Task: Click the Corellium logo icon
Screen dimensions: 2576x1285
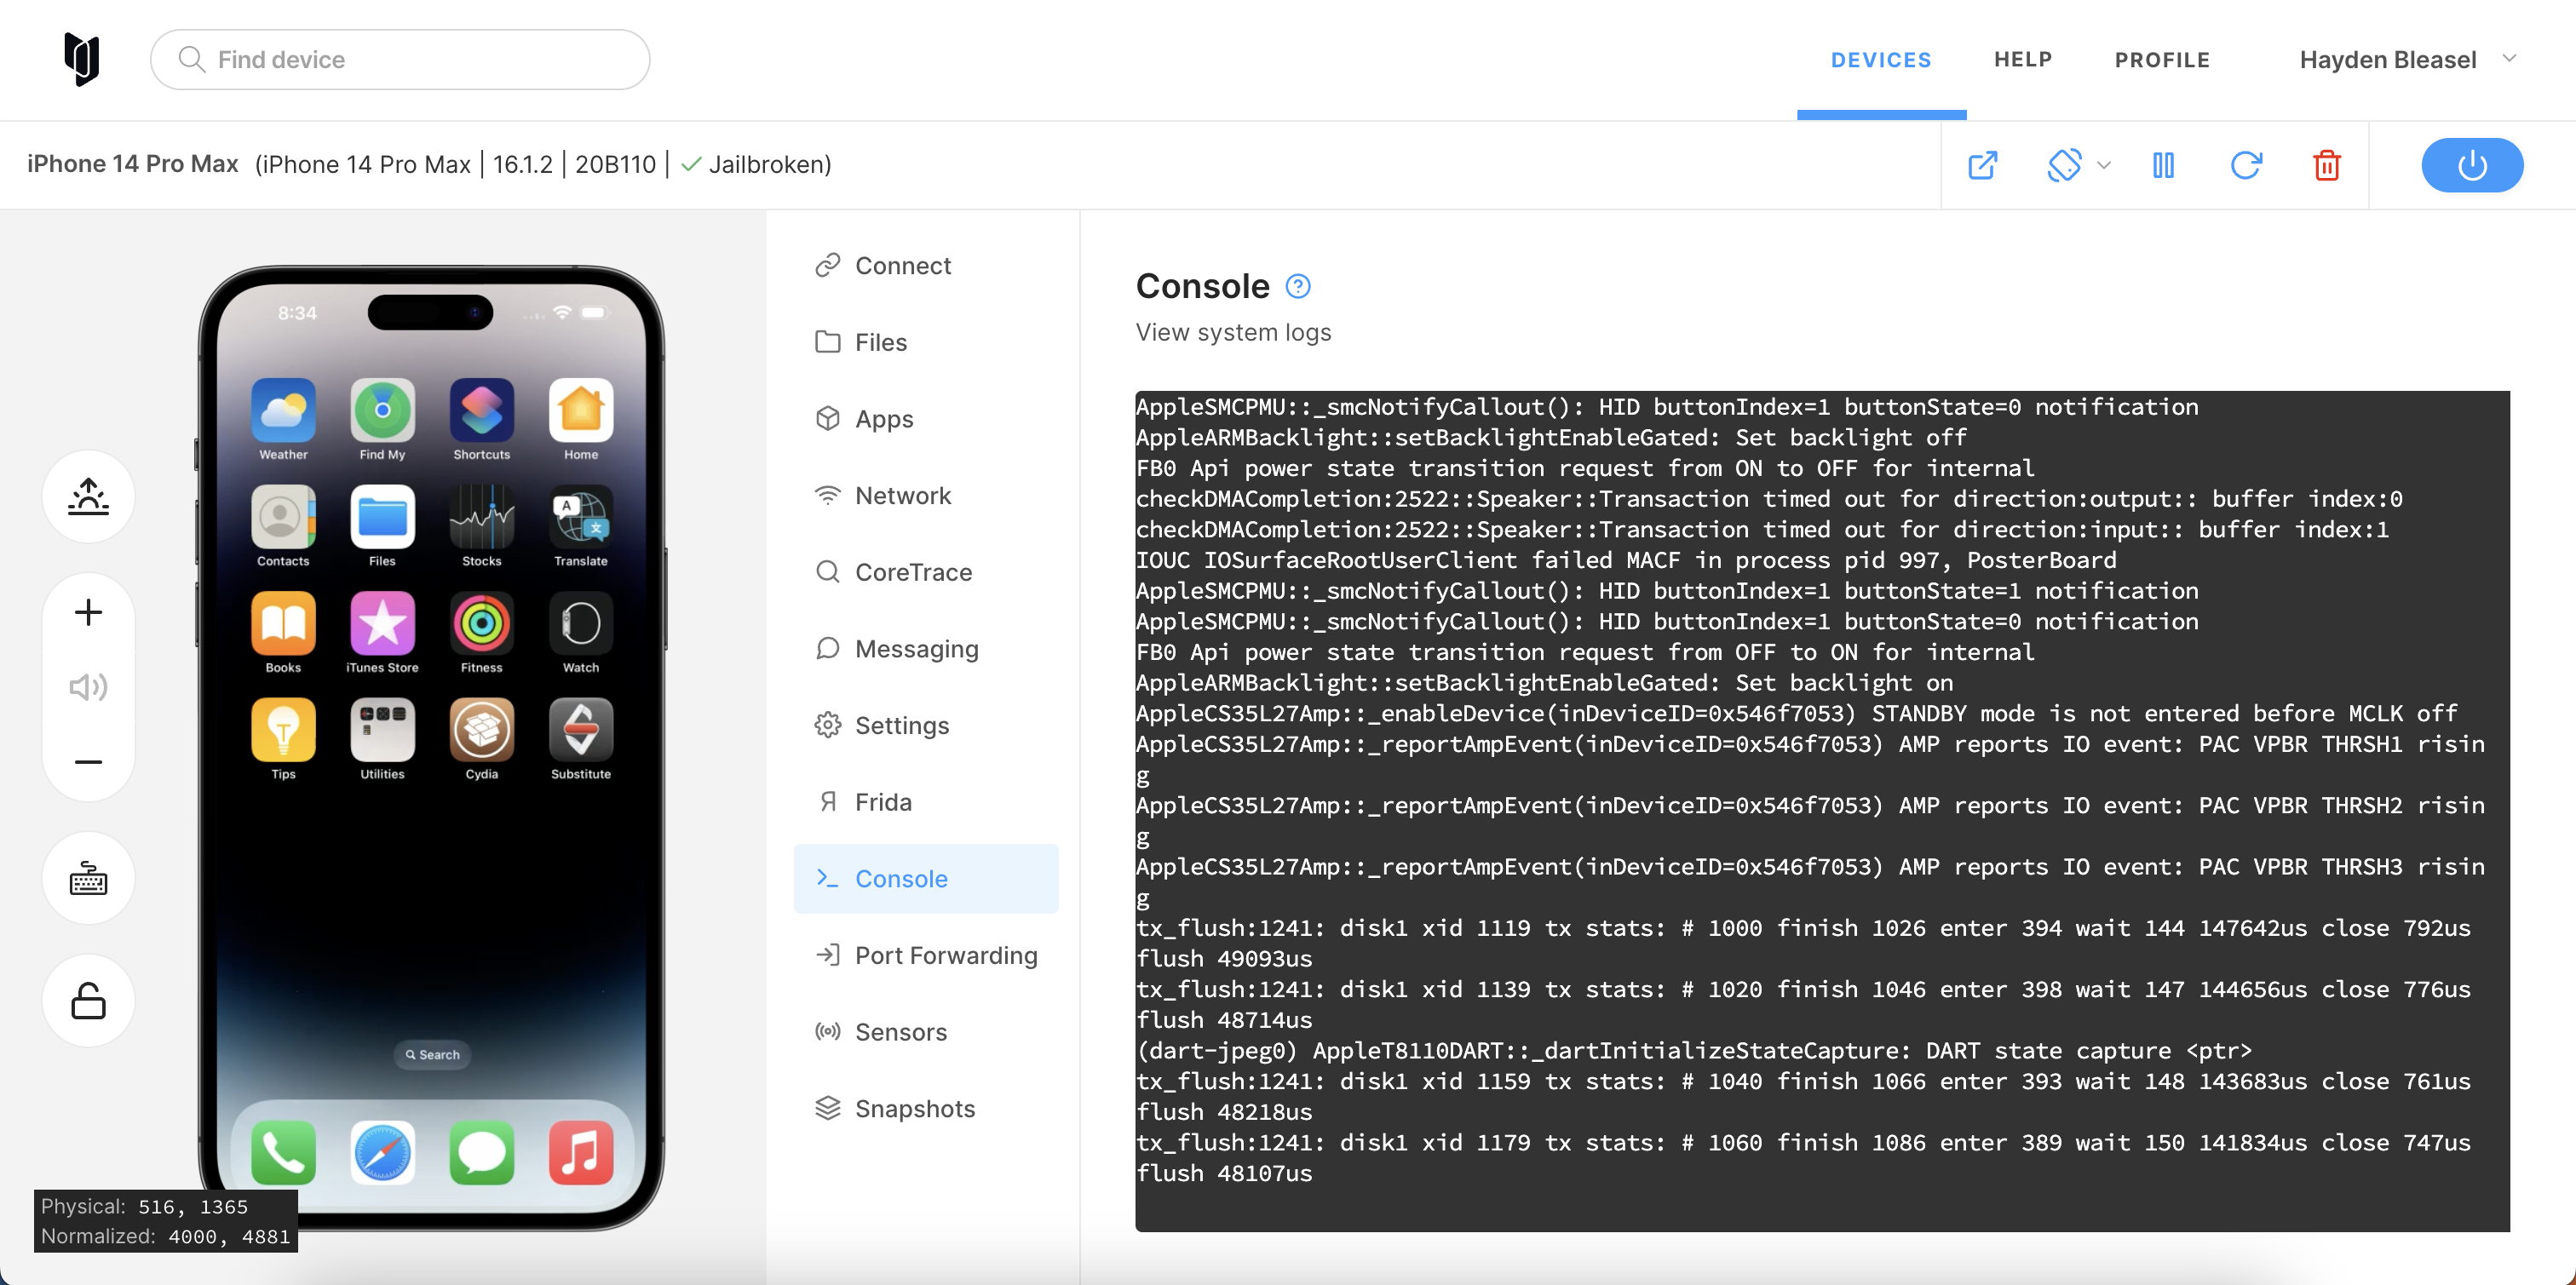Action: click(82, 59)
